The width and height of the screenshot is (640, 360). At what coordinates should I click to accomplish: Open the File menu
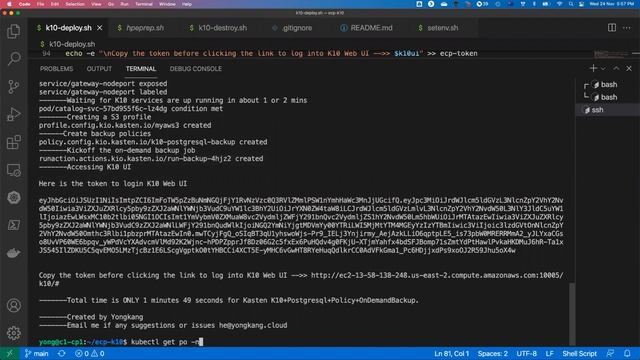tap(40, 4)
